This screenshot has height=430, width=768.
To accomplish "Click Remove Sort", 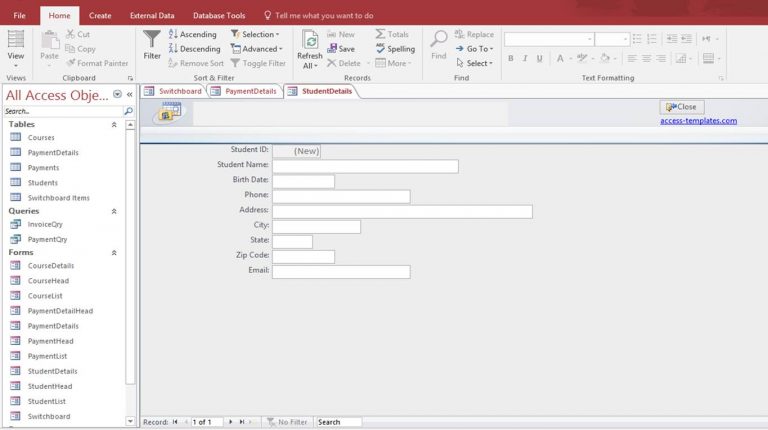I will pos(196,63).
